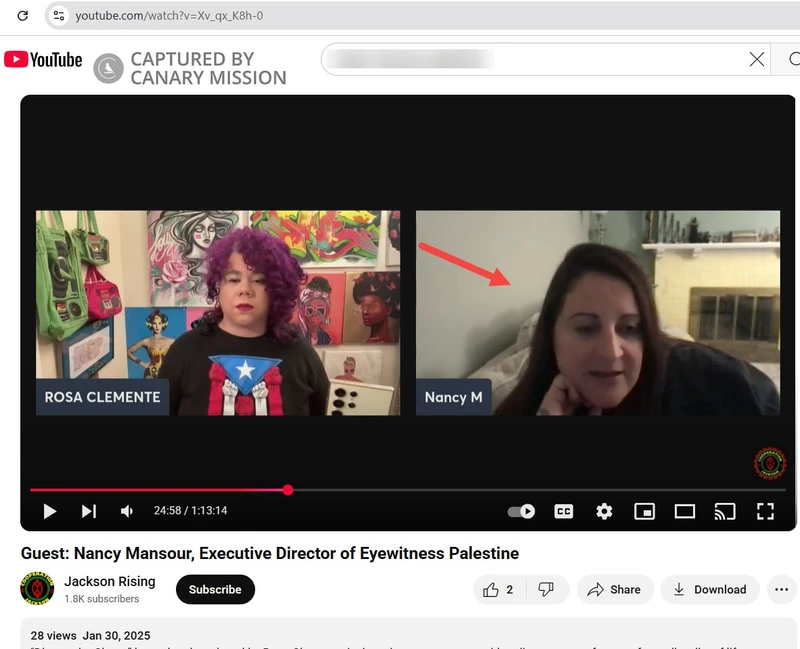Open the Jackson Rising channel name link
Viewport: 800px width, 649px height.
(x=110, y=581)
